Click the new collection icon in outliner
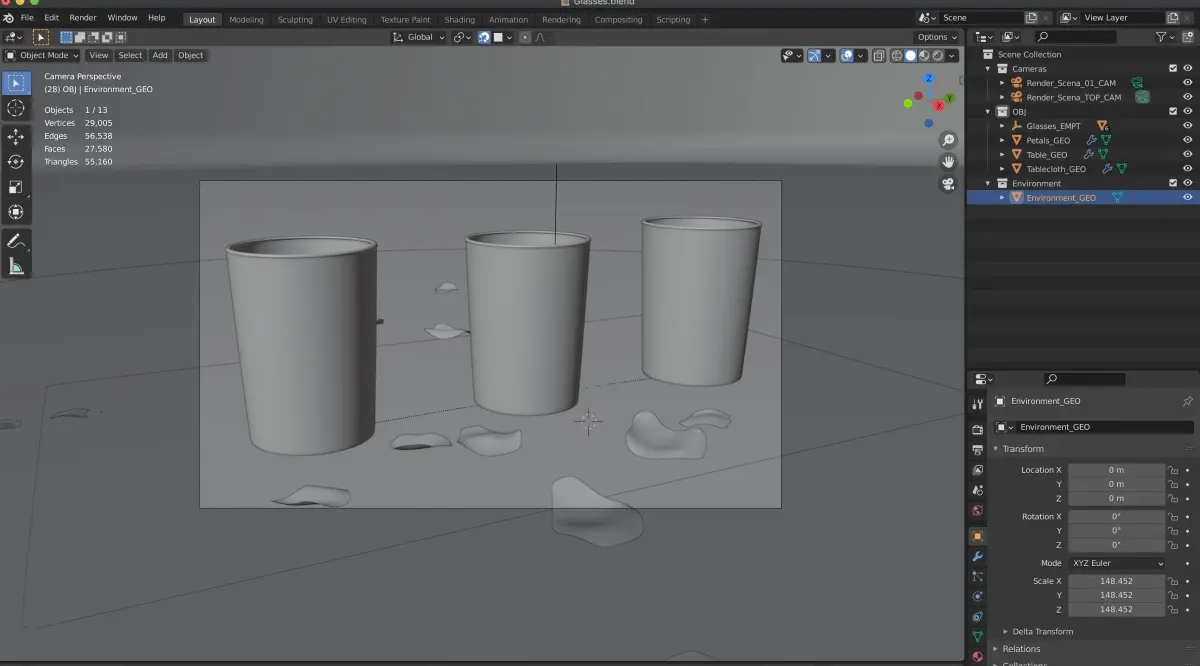Screen dimensions: 1200x666 (x=1187, y=36)
